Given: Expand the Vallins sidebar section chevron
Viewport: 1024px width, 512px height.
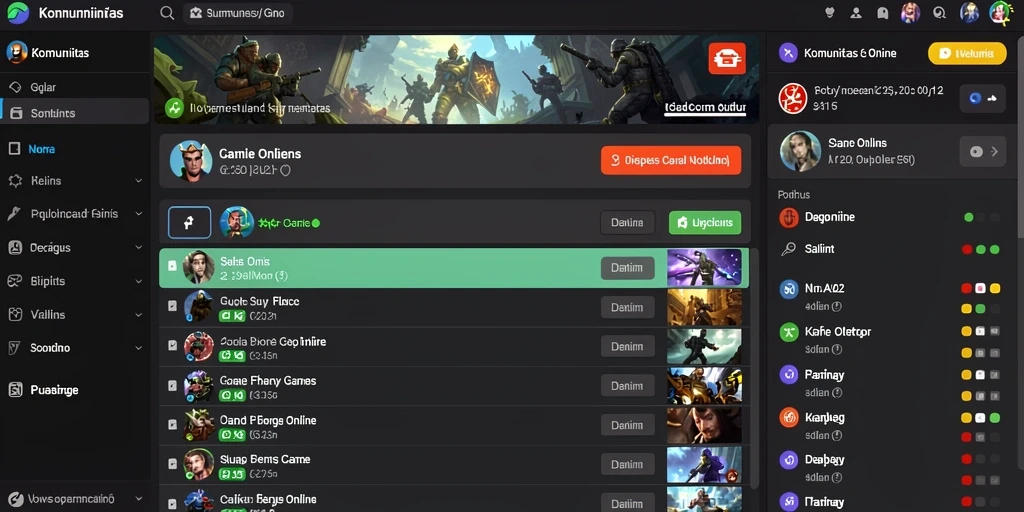Looking at the screenshot, I should 138,315.
